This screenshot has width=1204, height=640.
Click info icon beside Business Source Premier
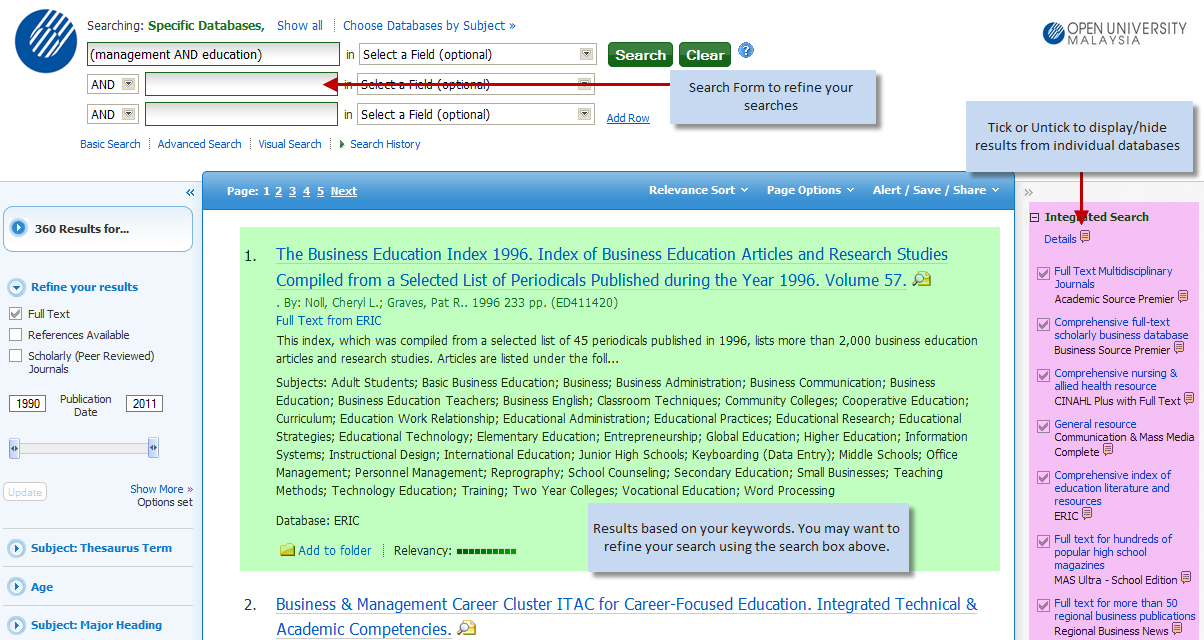[1179, 348]
